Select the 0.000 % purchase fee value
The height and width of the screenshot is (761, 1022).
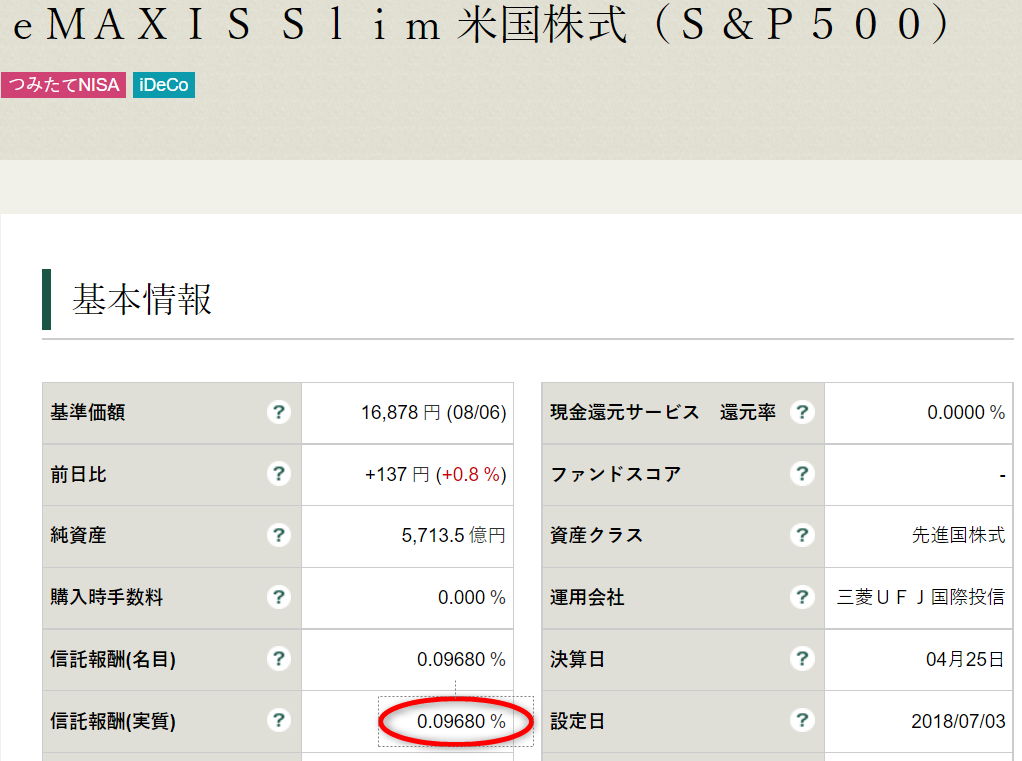coord(472,597)
